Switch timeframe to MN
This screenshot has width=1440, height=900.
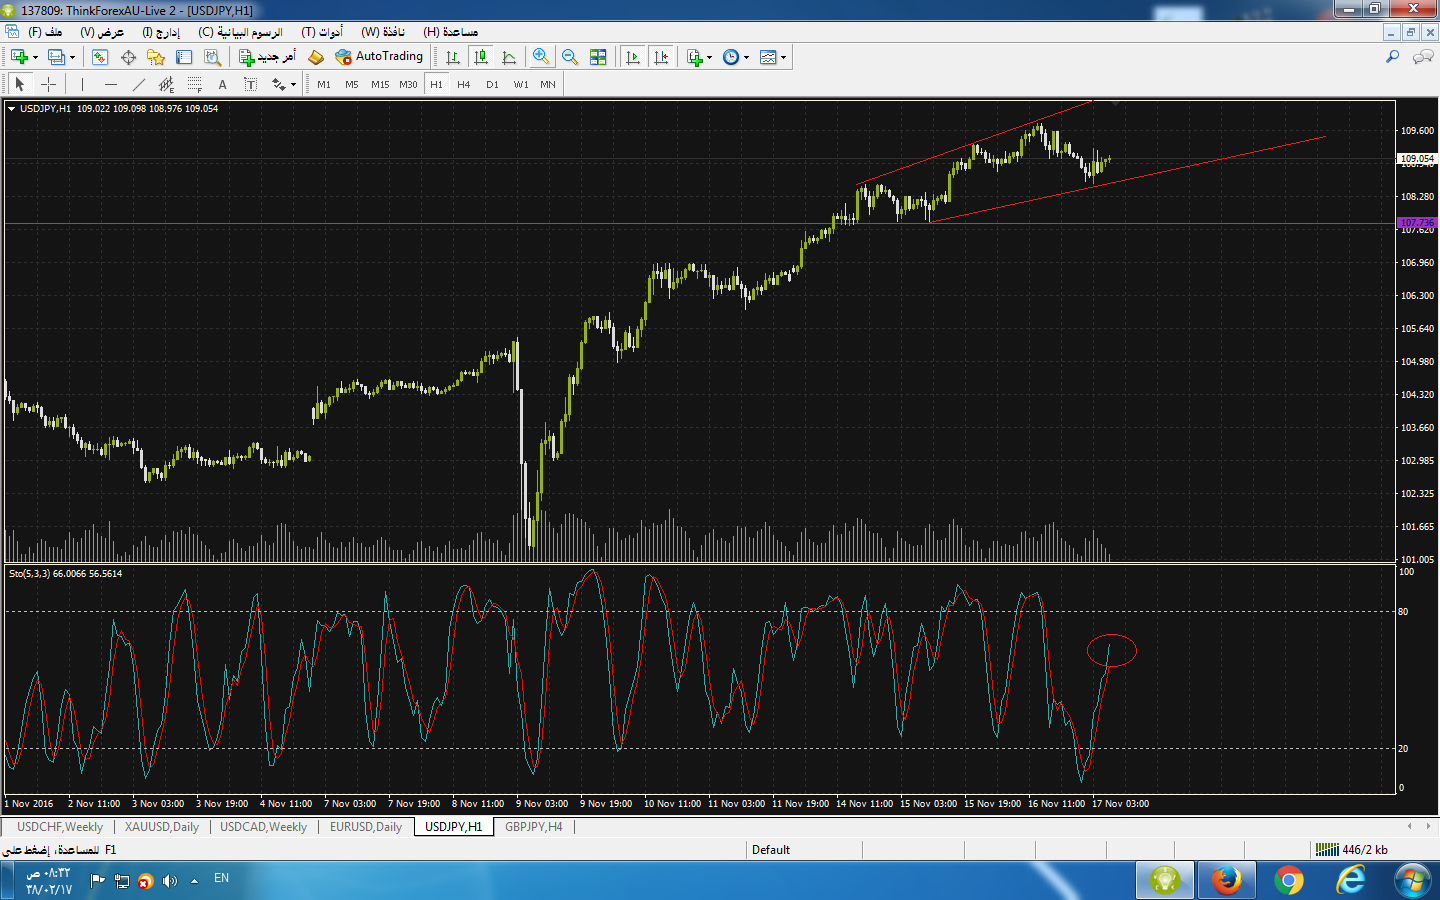[x=548, y=85]
